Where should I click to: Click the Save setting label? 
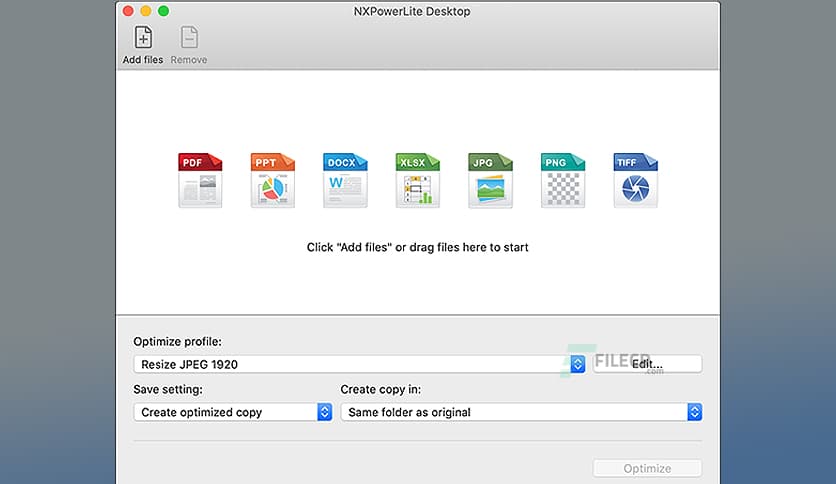click(x=168, y=390)
